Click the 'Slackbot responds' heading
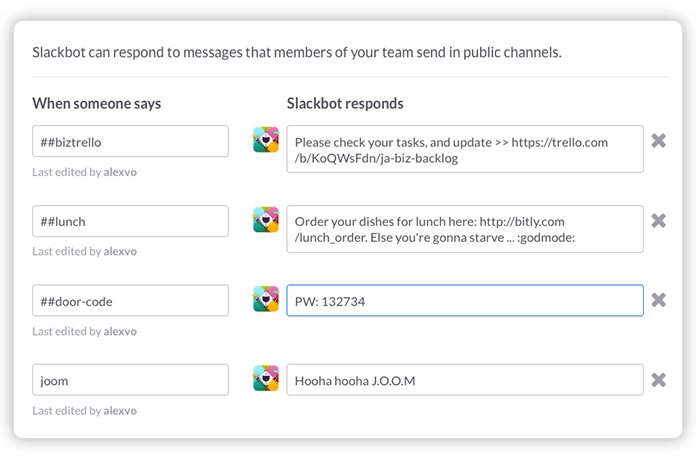The width and height of the screenshot is (696, 462). (345, 103)
